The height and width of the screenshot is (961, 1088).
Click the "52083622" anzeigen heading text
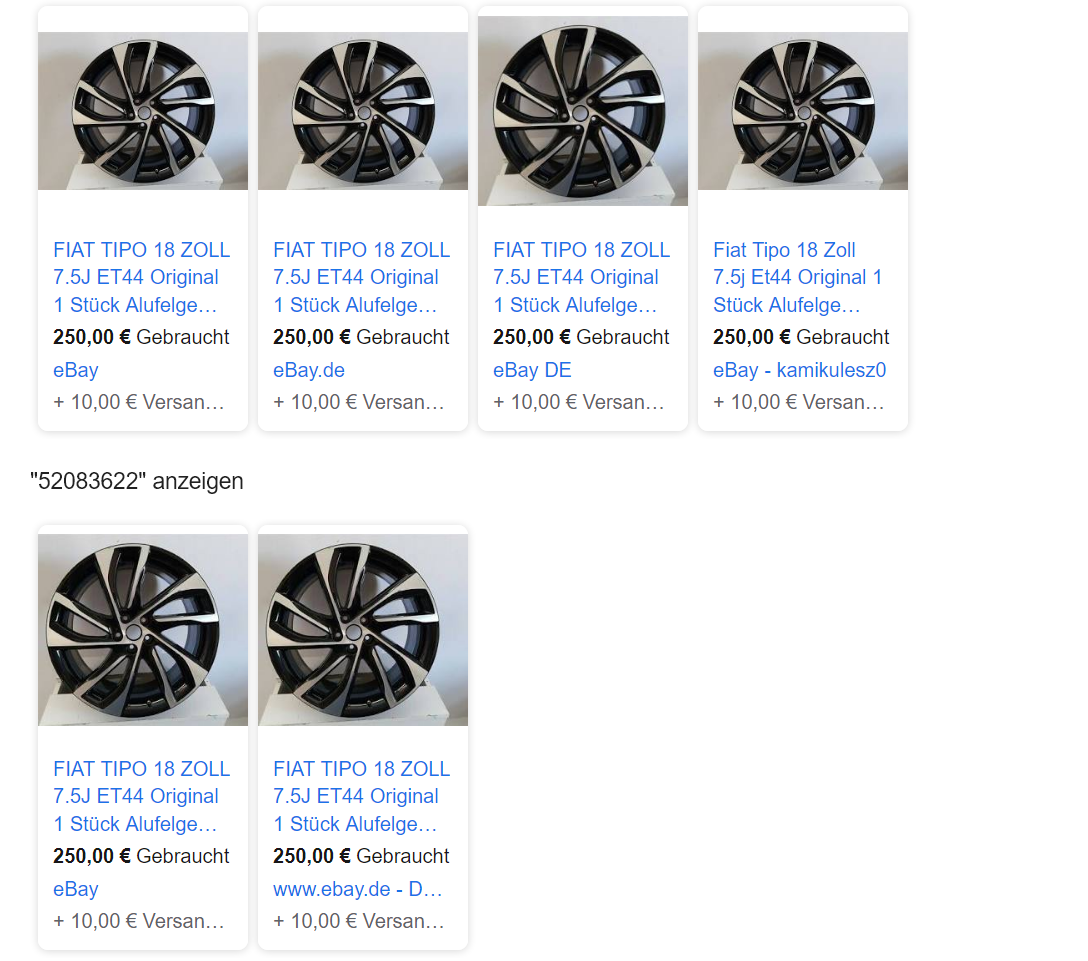click(x=137, y=481)
